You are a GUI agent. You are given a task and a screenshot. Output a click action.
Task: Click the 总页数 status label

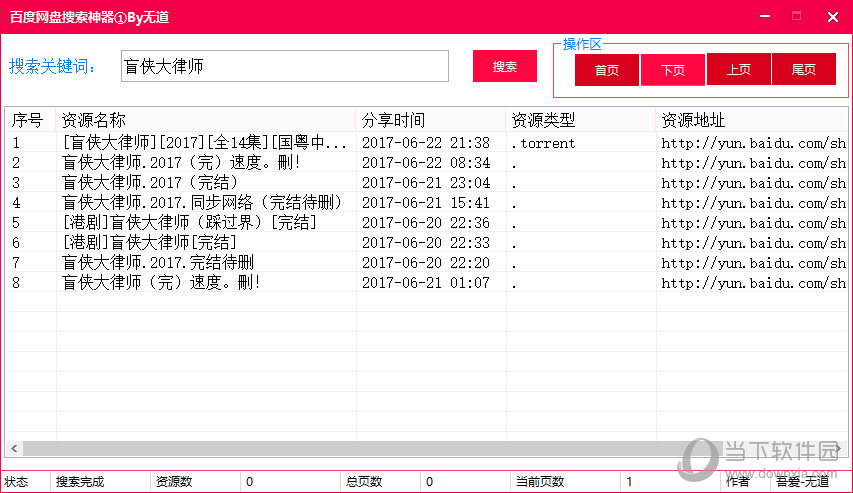pos(364,482)
